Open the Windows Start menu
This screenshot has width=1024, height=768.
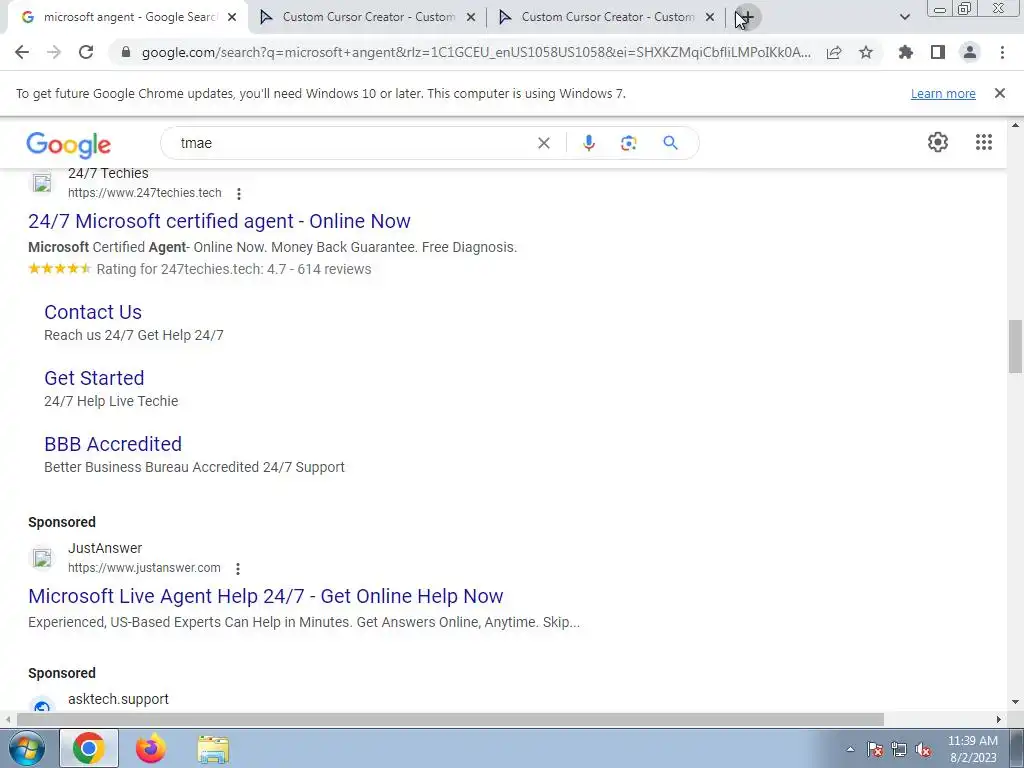pyautogui.click(x=26, y=748)
